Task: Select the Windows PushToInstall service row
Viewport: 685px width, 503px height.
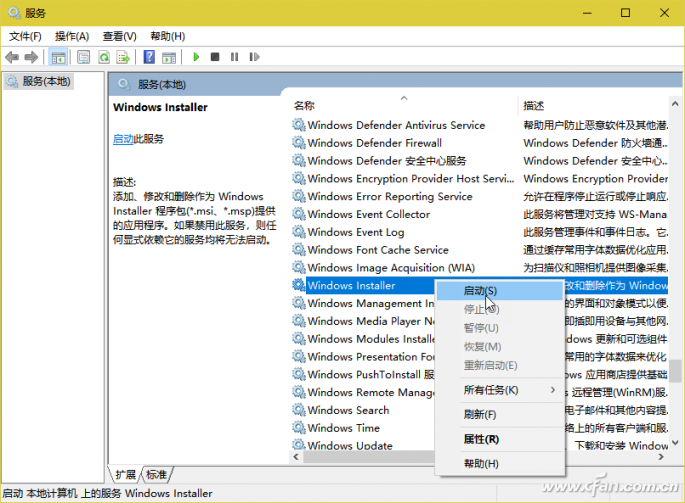Action: point(363,375)
